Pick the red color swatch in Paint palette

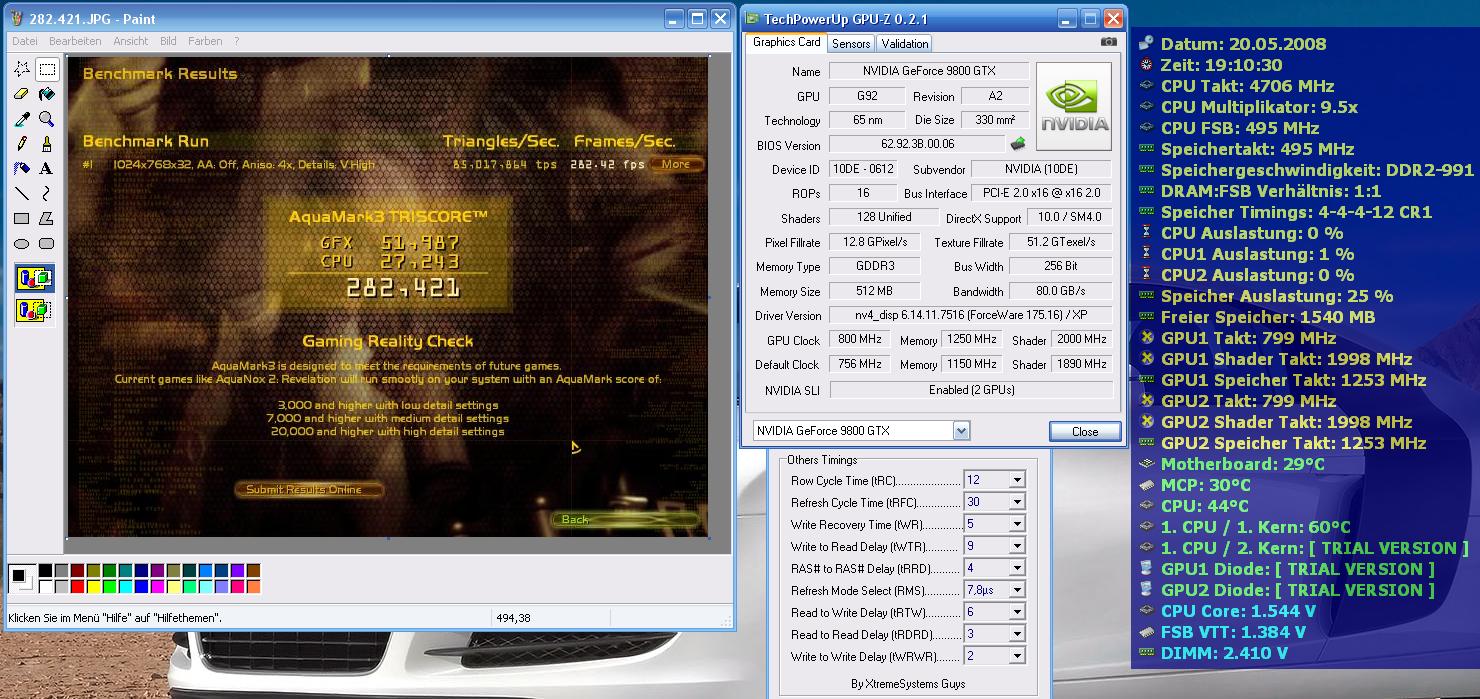[77, 587]
